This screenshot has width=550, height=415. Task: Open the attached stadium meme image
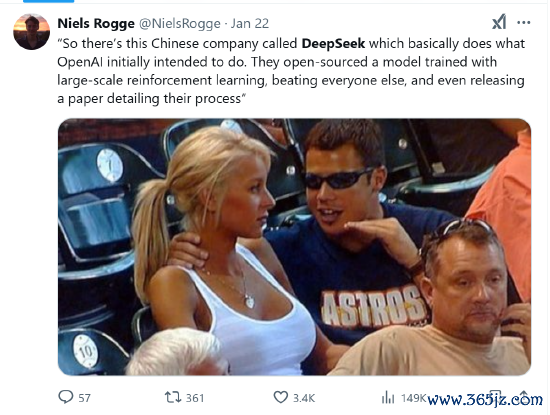294,247
